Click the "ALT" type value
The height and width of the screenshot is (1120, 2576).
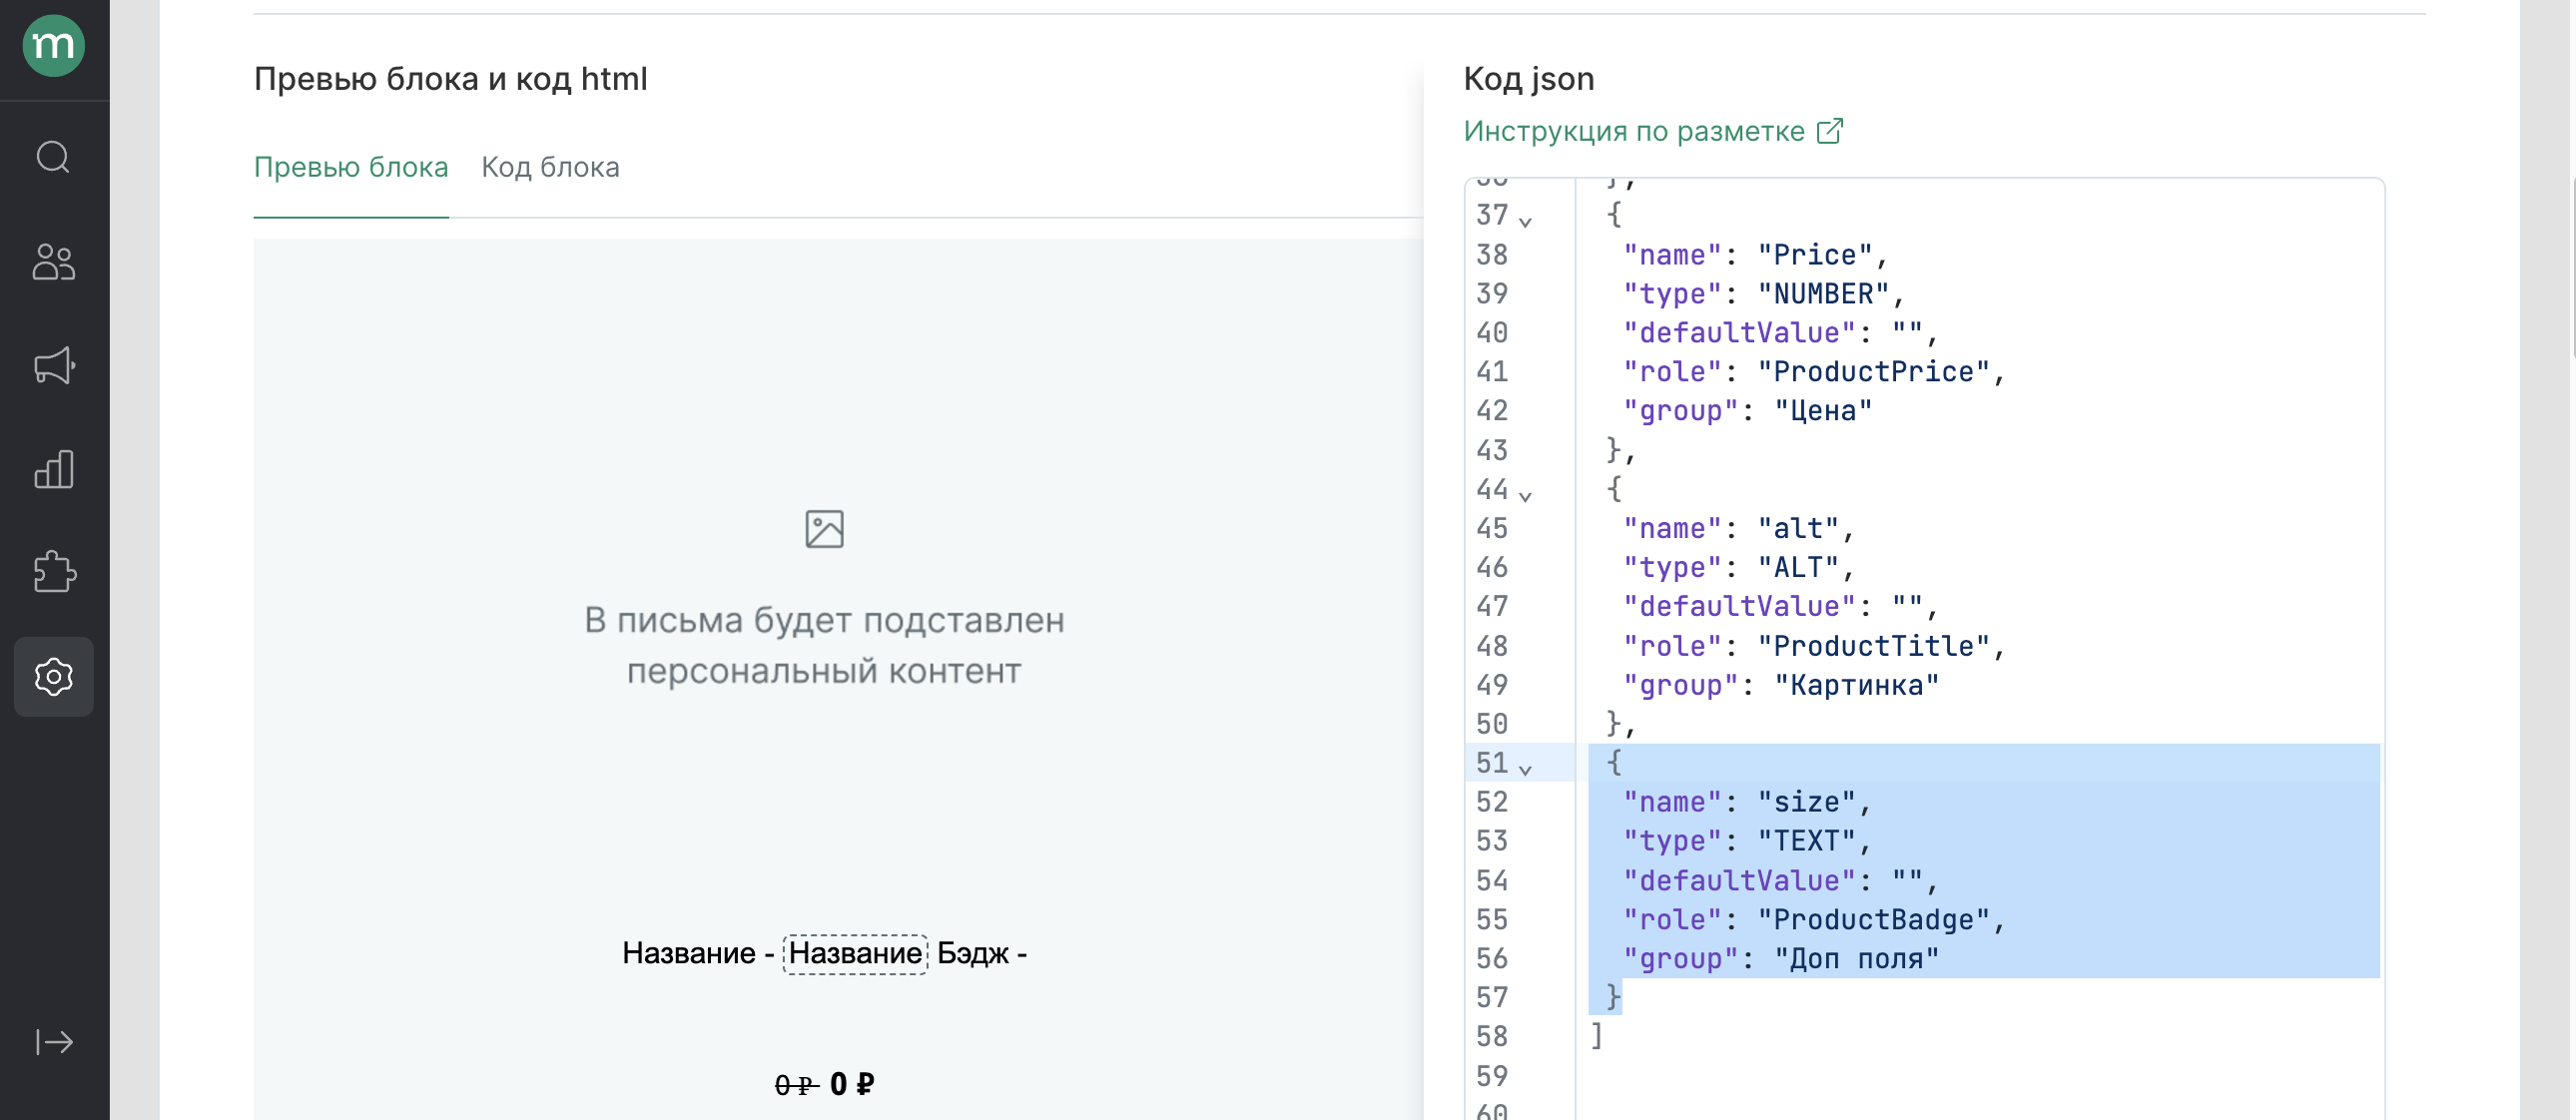click(x=1798, y=568)
